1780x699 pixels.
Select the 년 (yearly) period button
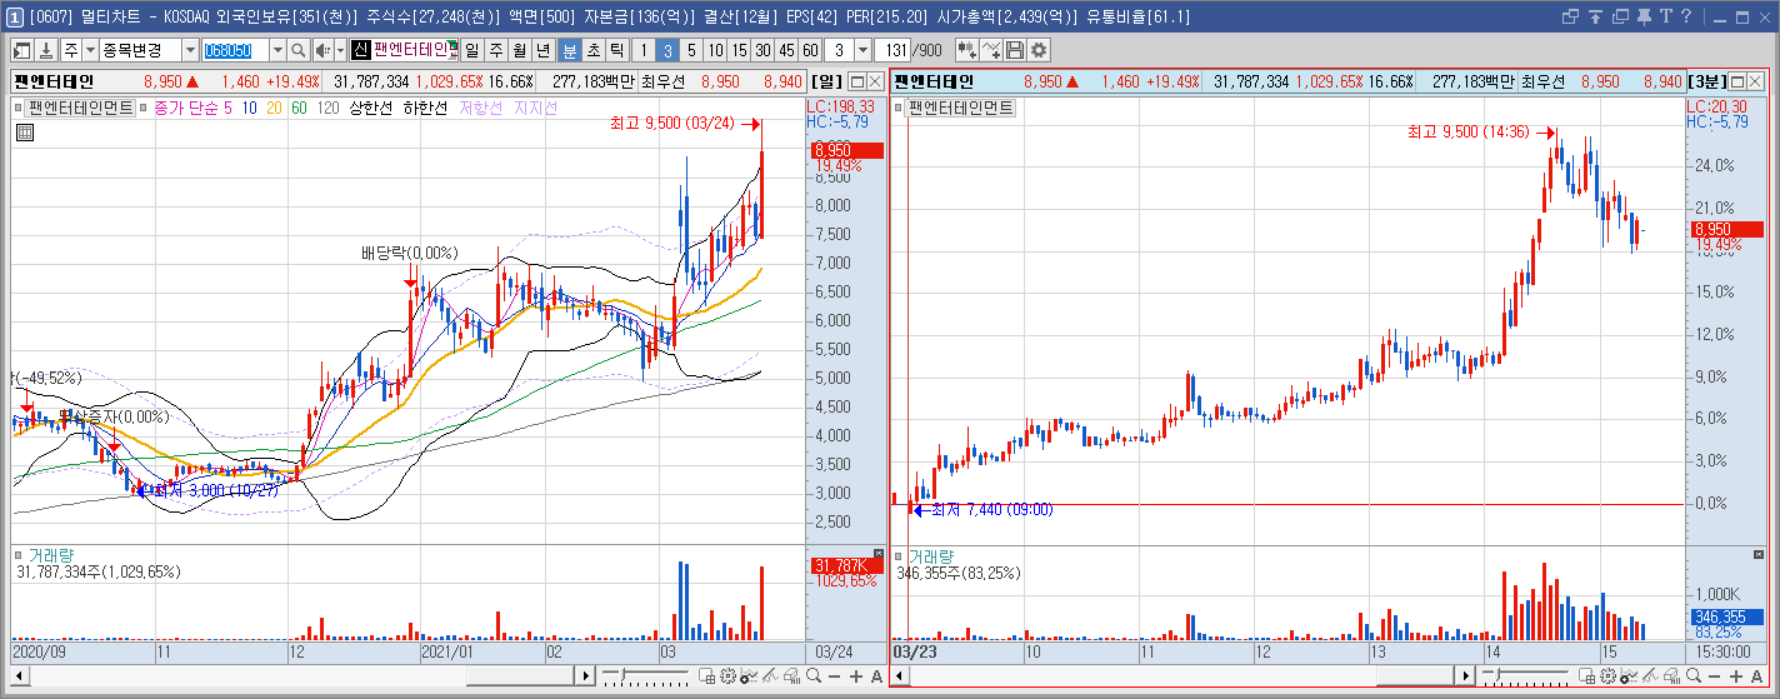[x=543, y=50]
